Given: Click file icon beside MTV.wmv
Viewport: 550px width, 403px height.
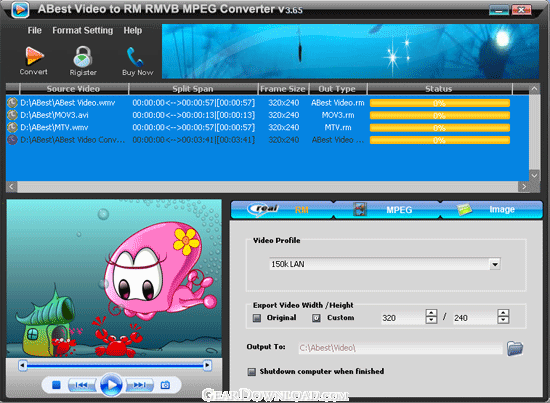Looking at the screenshot, I should click(12, 127).
